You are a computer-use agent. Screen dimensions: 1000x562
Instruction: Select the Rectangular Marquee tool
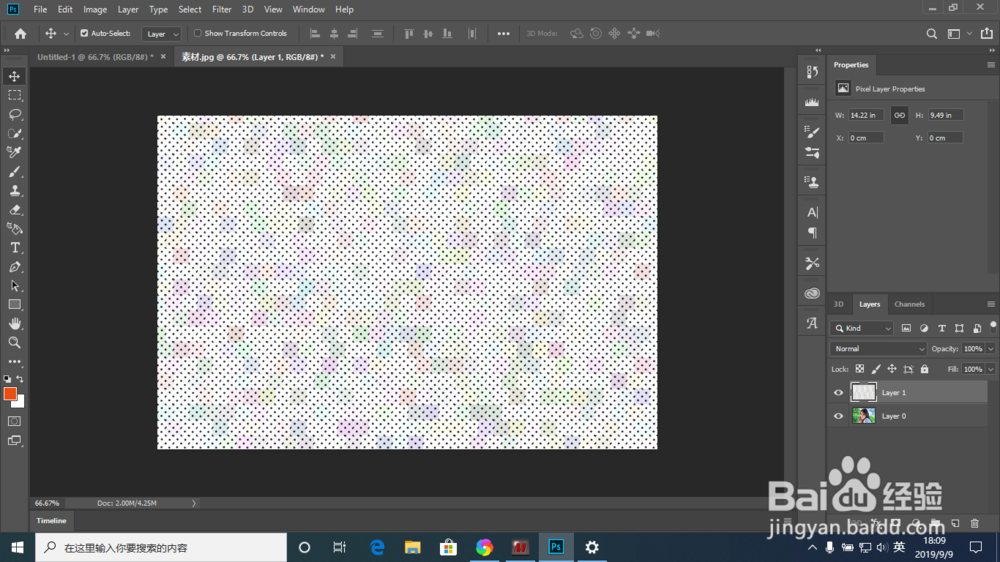point(14,95)
